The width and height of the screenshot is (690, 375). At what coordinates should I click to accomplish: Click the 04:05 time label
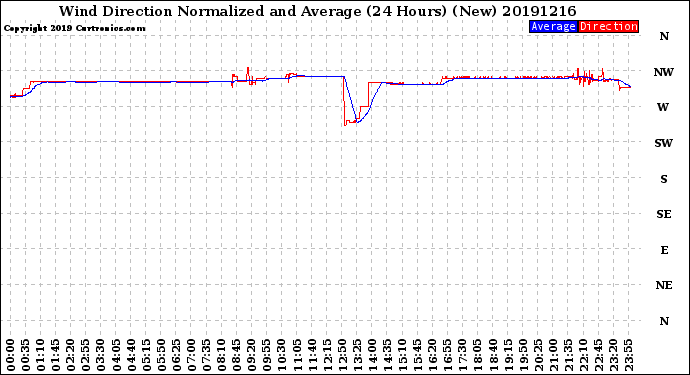[116, 355]
